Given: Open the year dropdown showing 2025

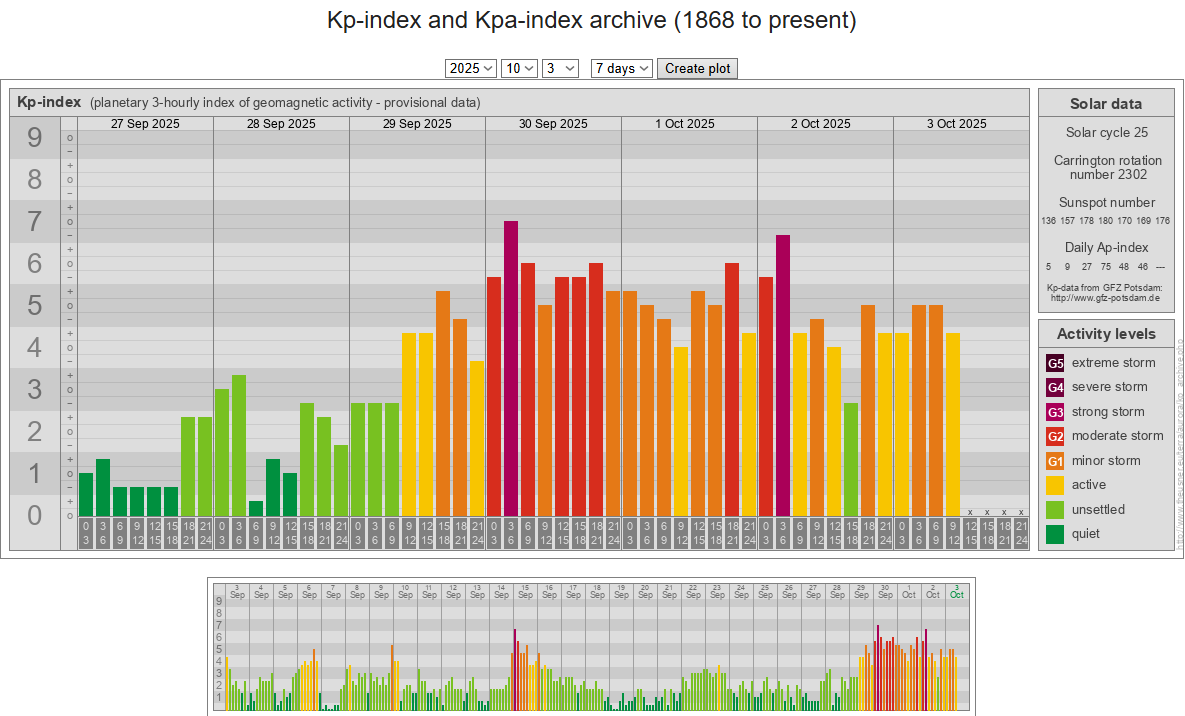Looking at the screenshot, I should pyautogui.click(x=470, y=68).
